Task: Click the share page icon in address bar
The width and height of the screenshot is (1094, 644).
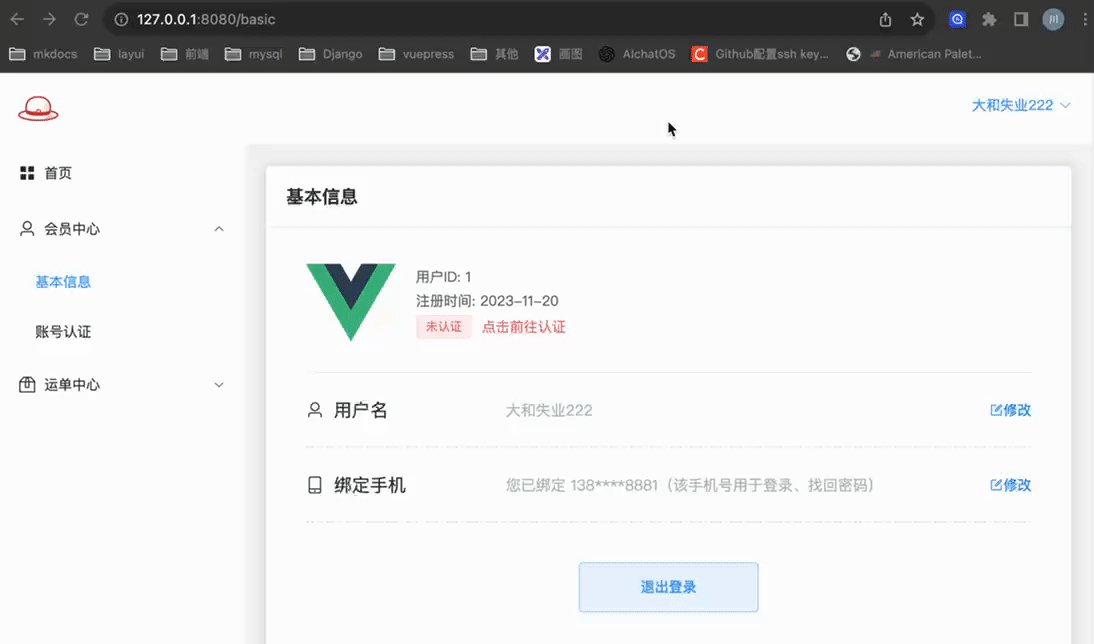Action: (x=885, y=19)
